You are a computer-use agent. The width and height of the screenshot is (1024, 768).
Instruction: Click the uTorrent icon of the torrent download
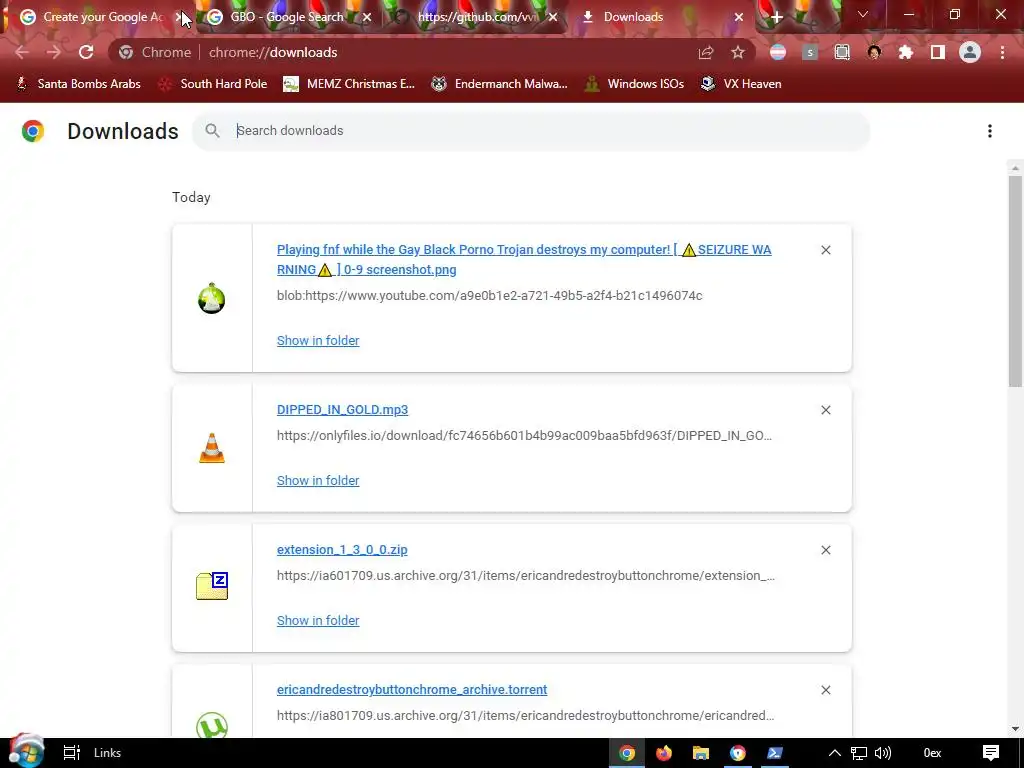pyautogui.click(x=212, y=725)
